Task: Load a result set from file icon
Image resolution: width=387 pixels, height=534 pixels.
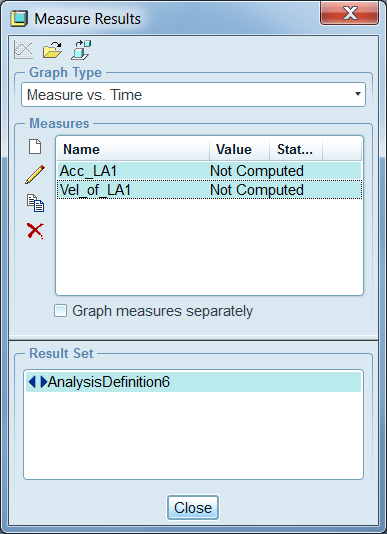Action: (52, 50)
